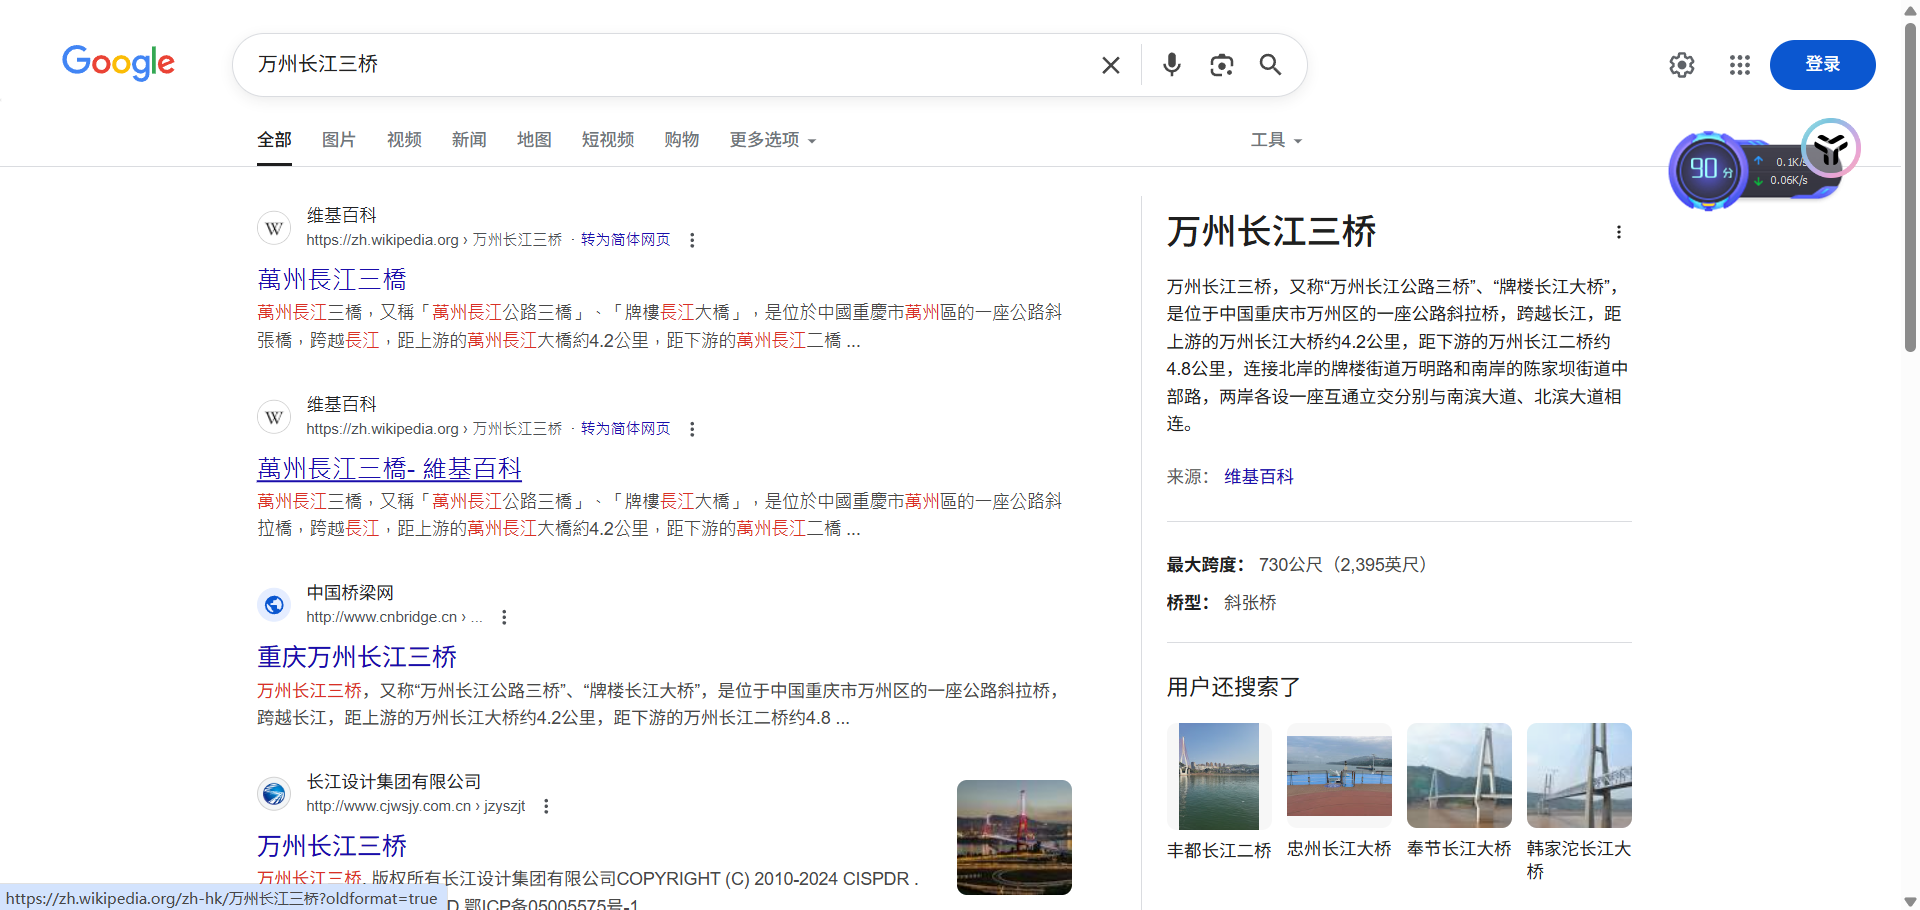
Task: Switch to the 新闻 tab
Action: [469, 140]
